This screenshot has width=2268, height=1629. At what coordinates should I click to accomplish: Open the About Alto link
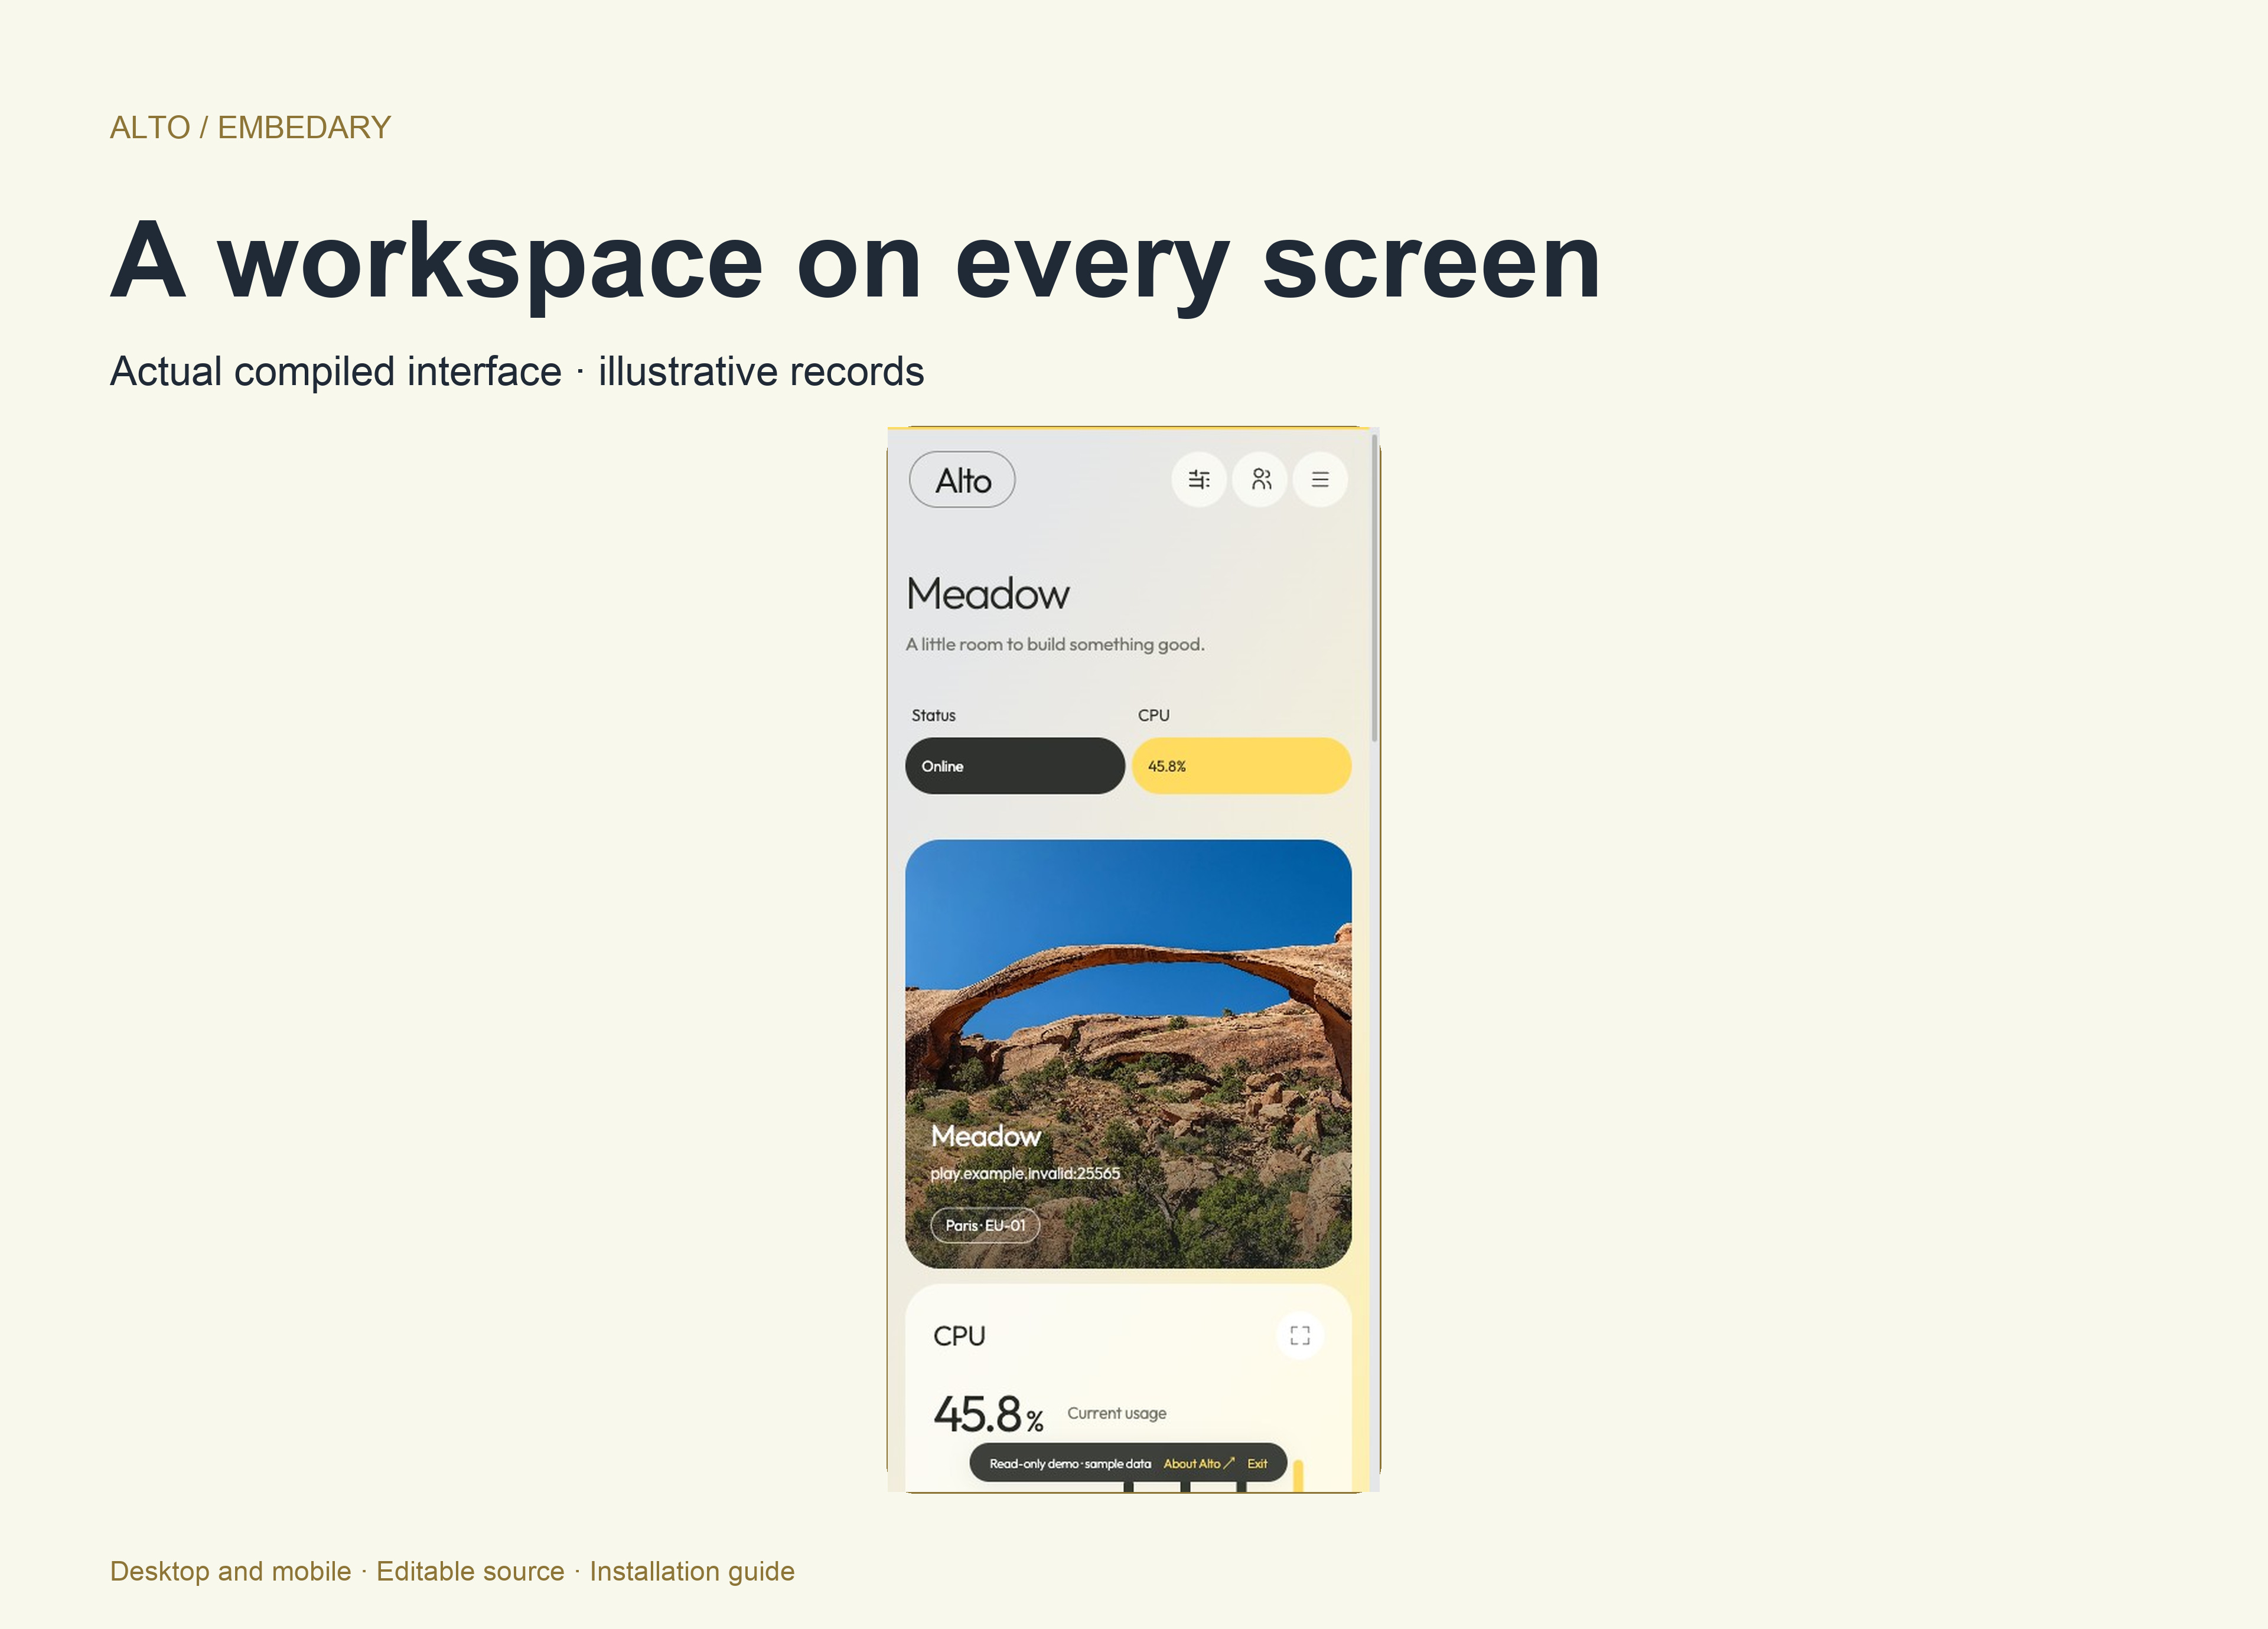point(1198,1464)
